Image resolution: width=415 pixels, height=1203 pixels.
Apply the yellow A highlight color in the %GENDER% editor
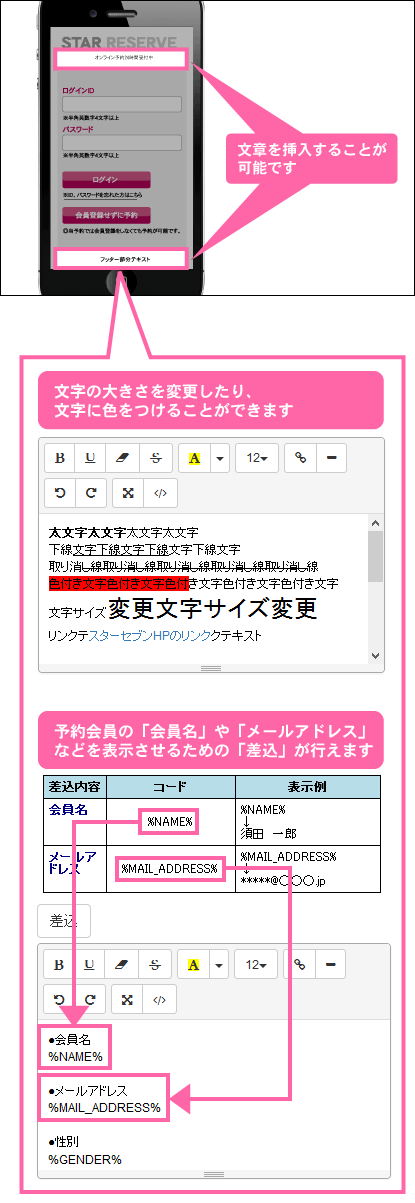pyautogui.click(x=194, y=965)
